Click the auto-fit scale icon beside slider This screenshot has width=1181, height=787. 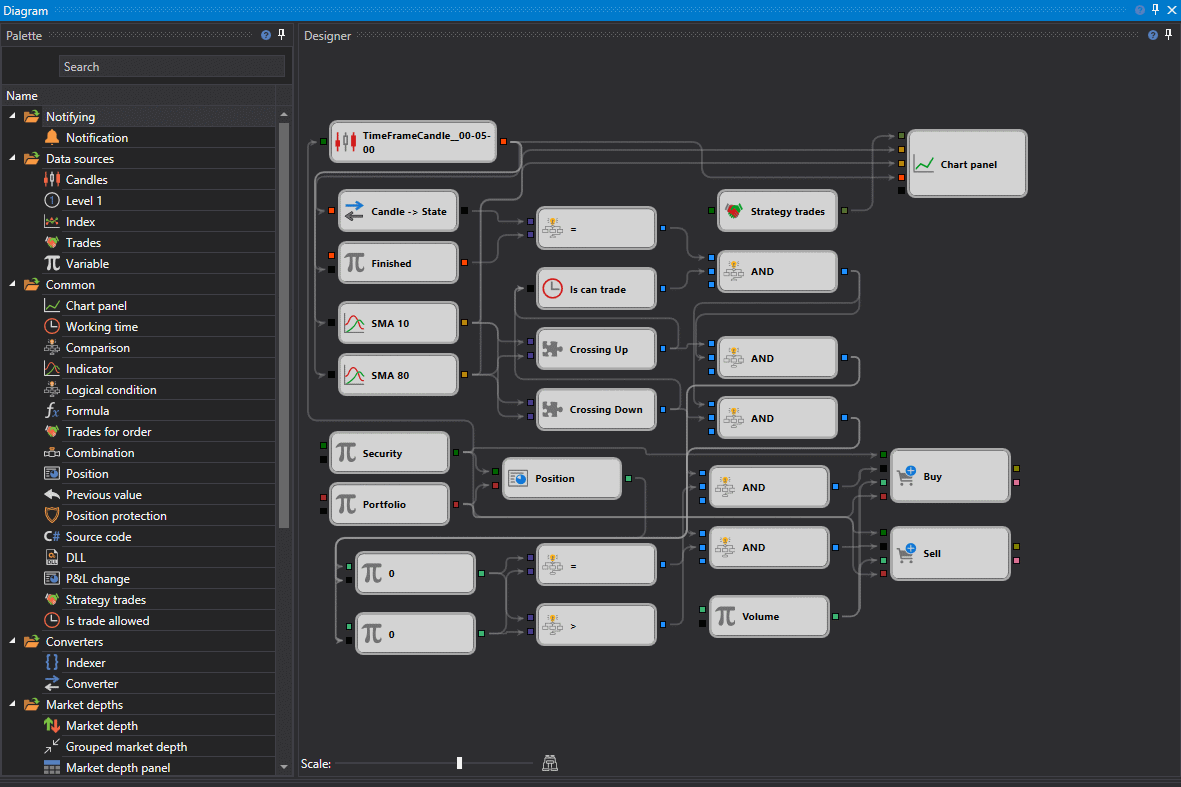coord(551,764)
